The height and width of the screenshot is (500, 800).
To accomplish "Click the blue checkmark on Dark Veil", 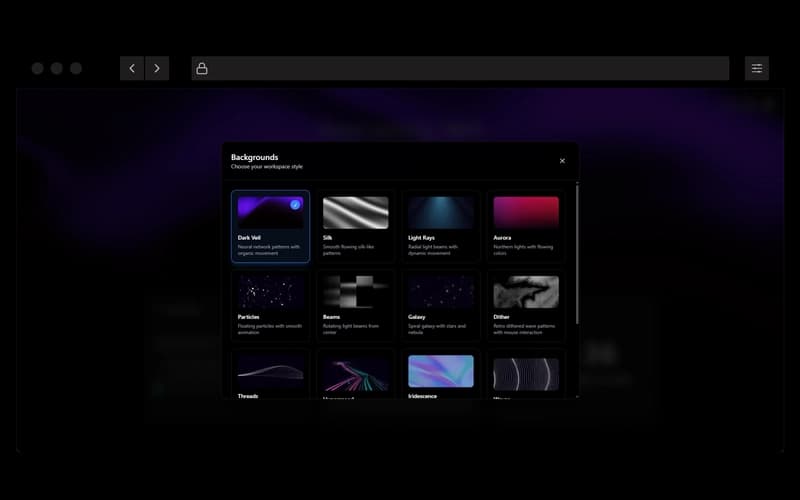I will [295, 204].
